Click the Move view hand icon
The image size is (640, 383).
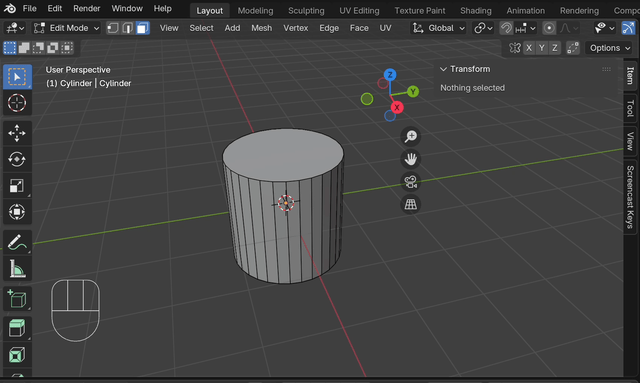click(411, 159)
